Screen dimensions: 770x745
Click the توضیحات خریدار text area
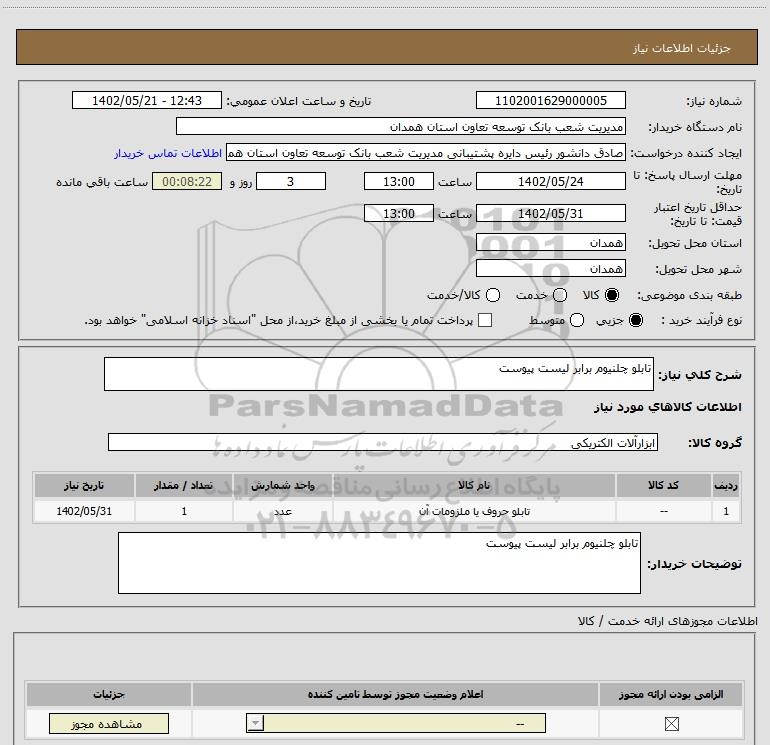pyautogui.click(x=379, y=563)
